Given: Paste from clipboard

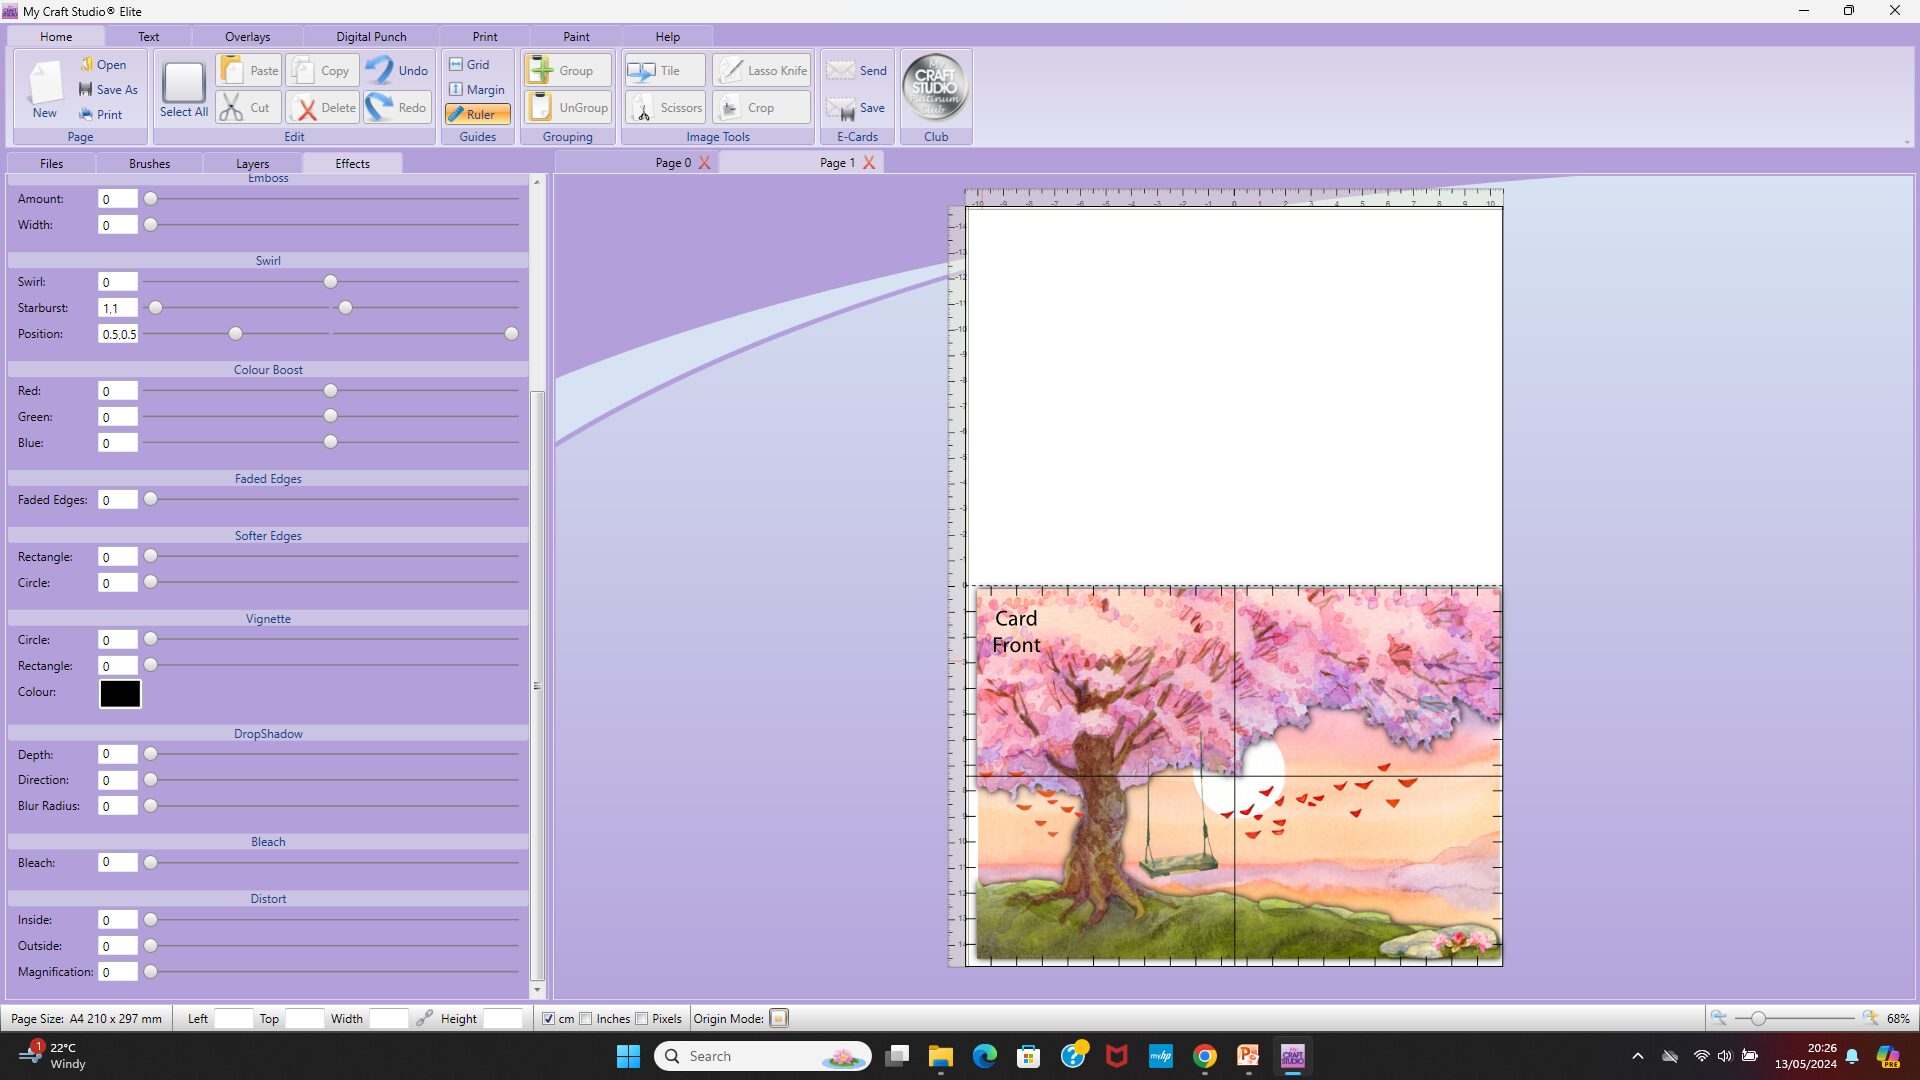Looking at the screenshot, I should pos(249,71).
